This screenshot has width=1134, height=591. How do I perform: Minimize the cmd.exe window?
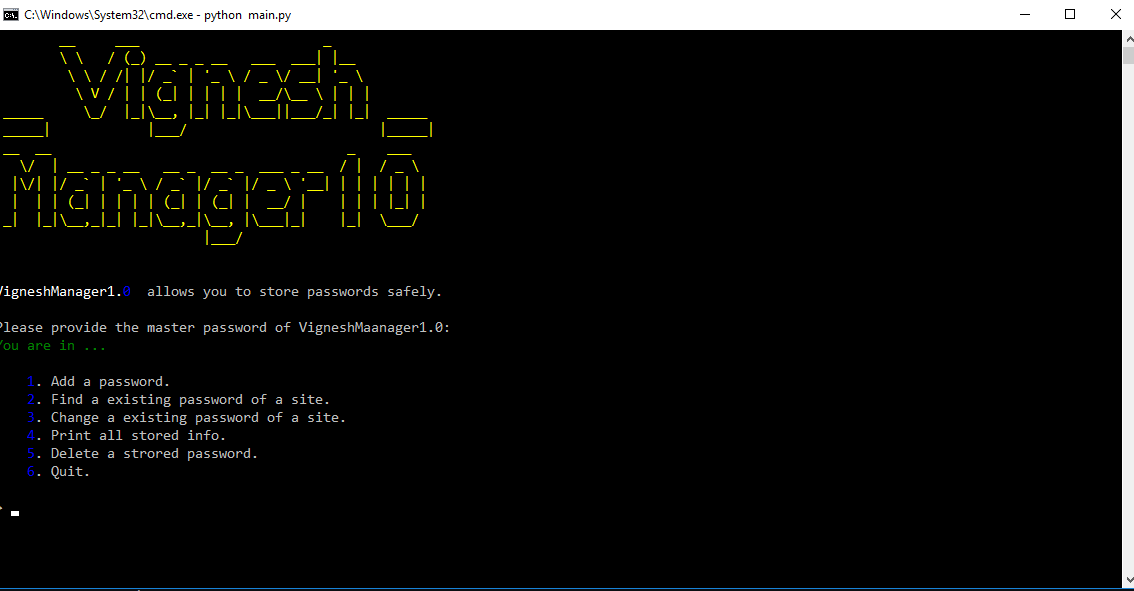point(1025,14)
